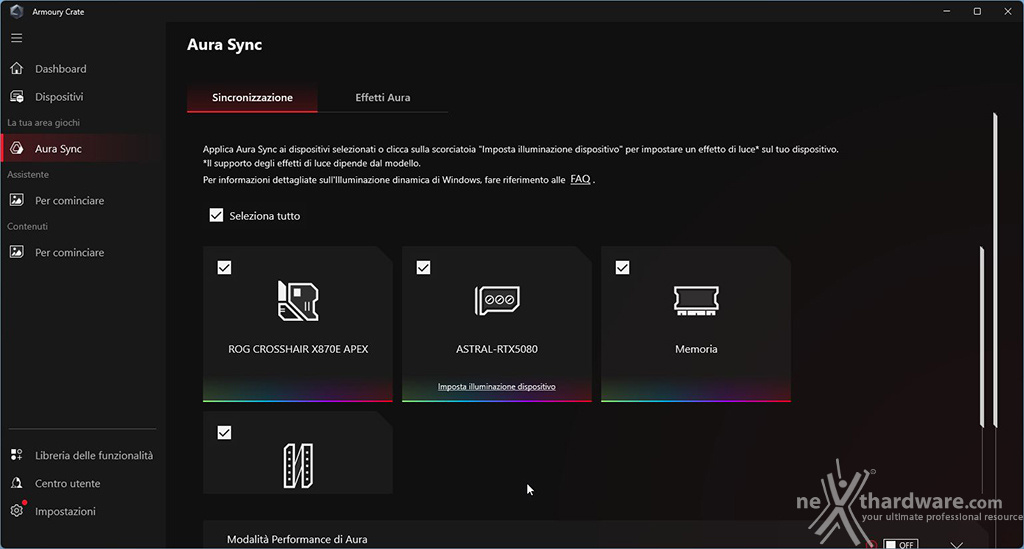
Task: Click the ROG CROSSHAIR X870E APEX label
Action: tap(298, 349)
